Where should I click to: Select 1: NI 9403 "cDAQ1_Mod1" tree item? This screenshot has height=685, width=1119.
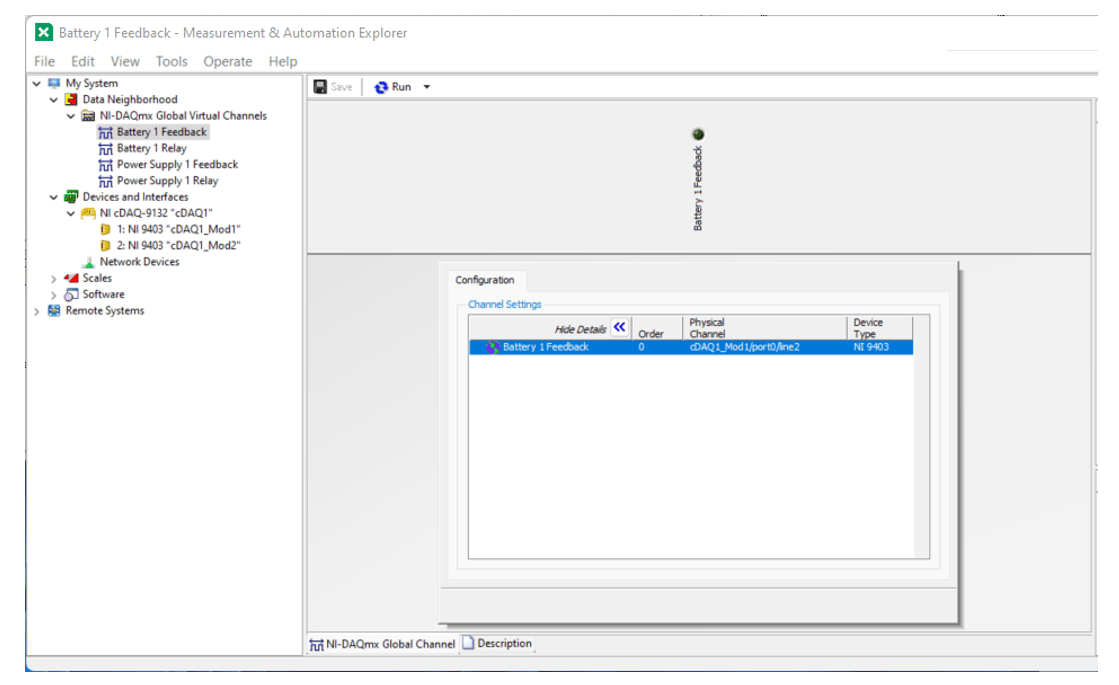178,230
